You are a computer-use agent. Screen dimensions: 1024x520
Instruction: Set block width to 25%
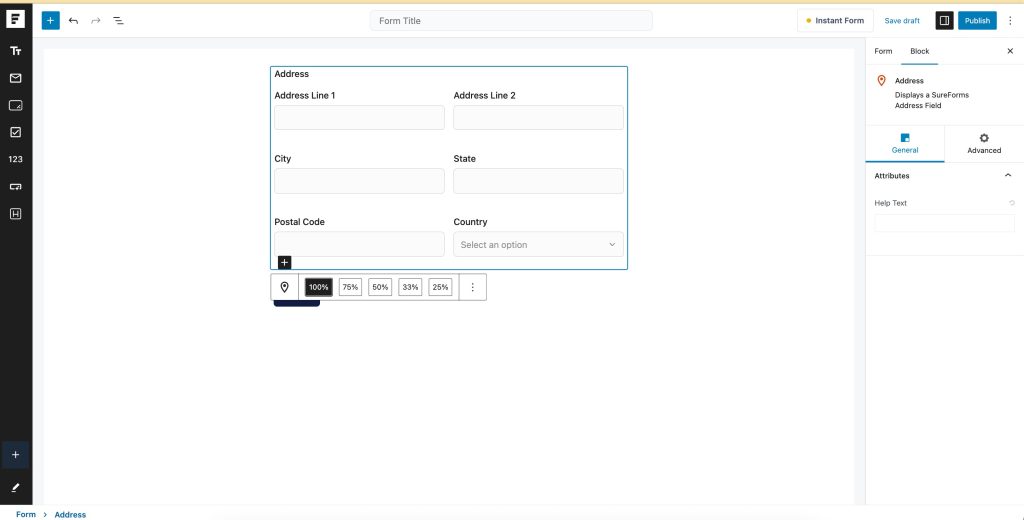[x=440, y=287]
